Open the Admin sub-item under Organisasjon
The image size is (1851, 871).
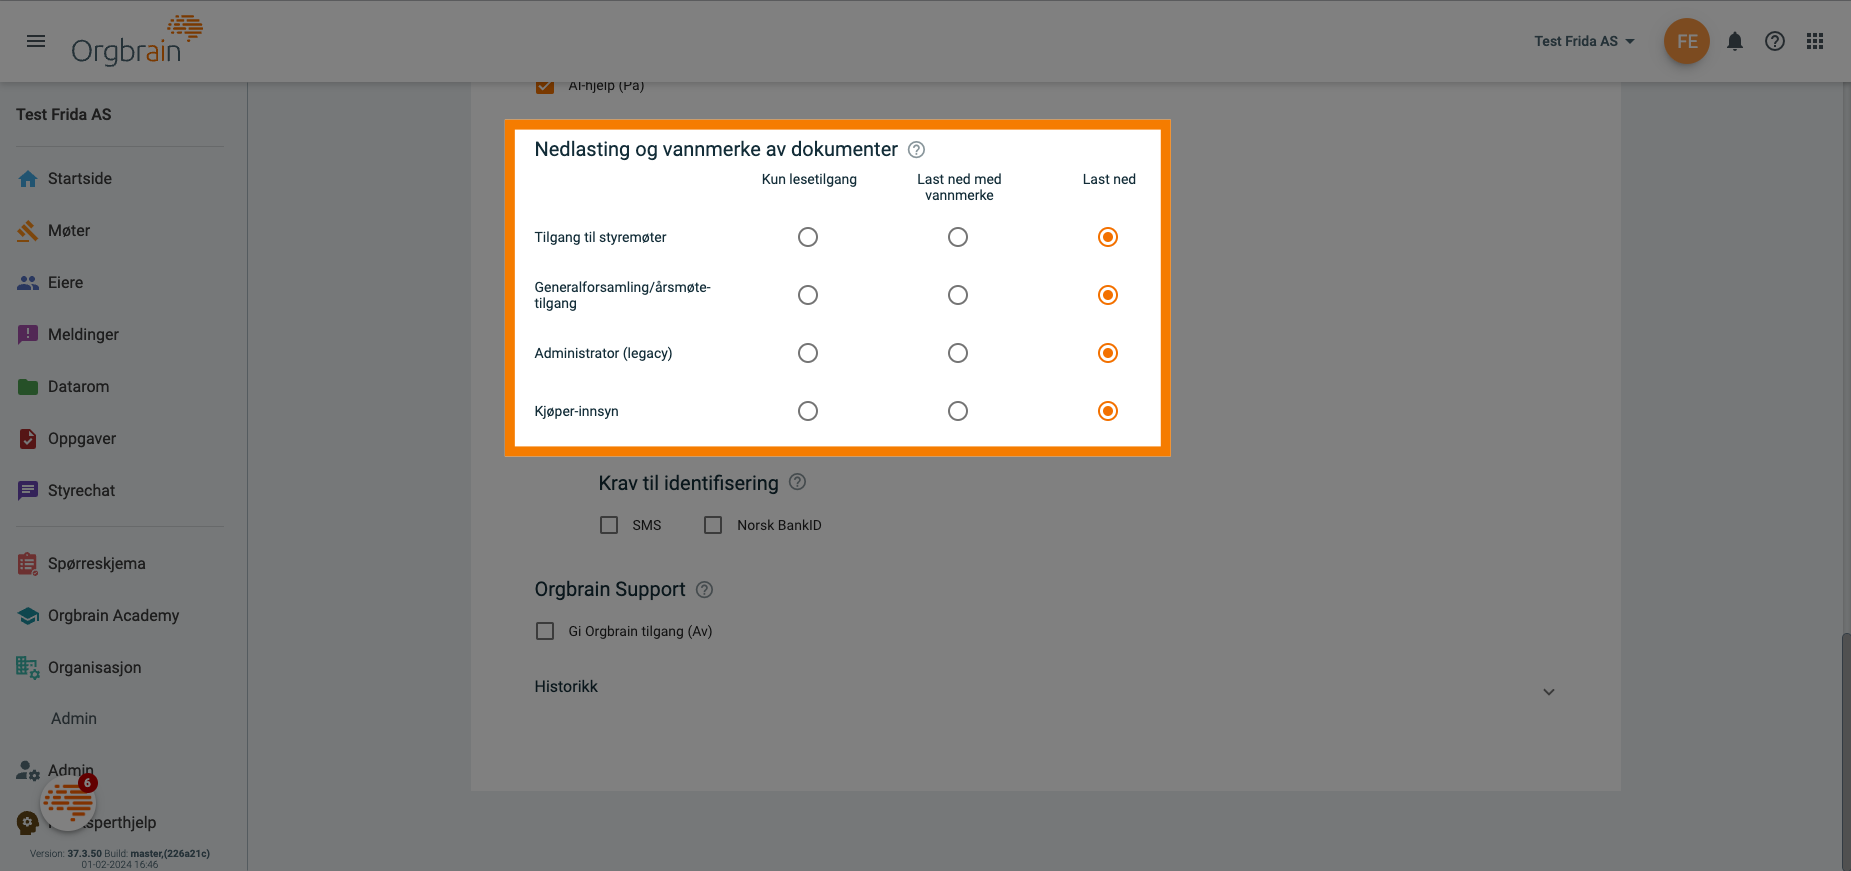(74, 719)
